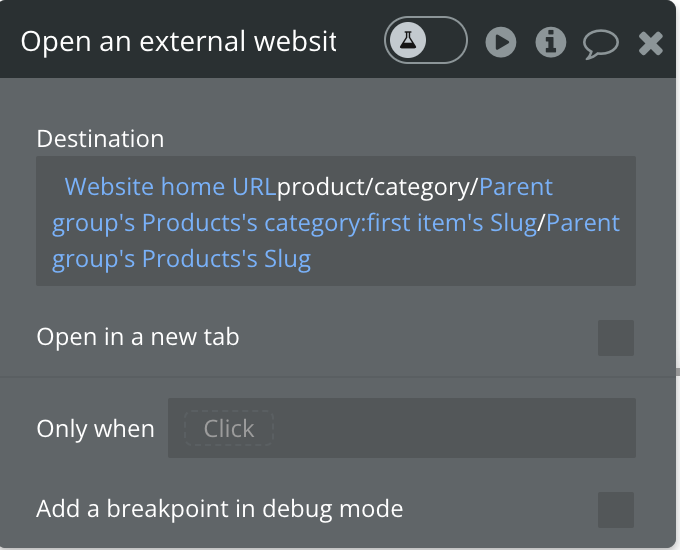Click the slash separator between Slug expressions
The height and width of the screenshot is (550, 680).
point(542,223)
